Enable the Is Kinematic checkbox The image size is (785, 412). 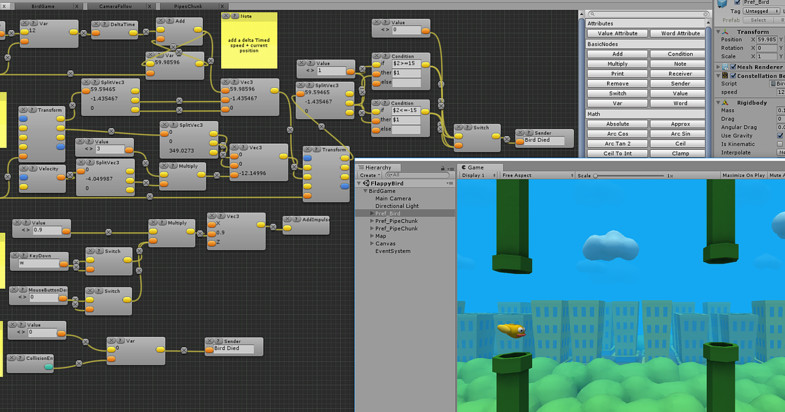(780, 144)
